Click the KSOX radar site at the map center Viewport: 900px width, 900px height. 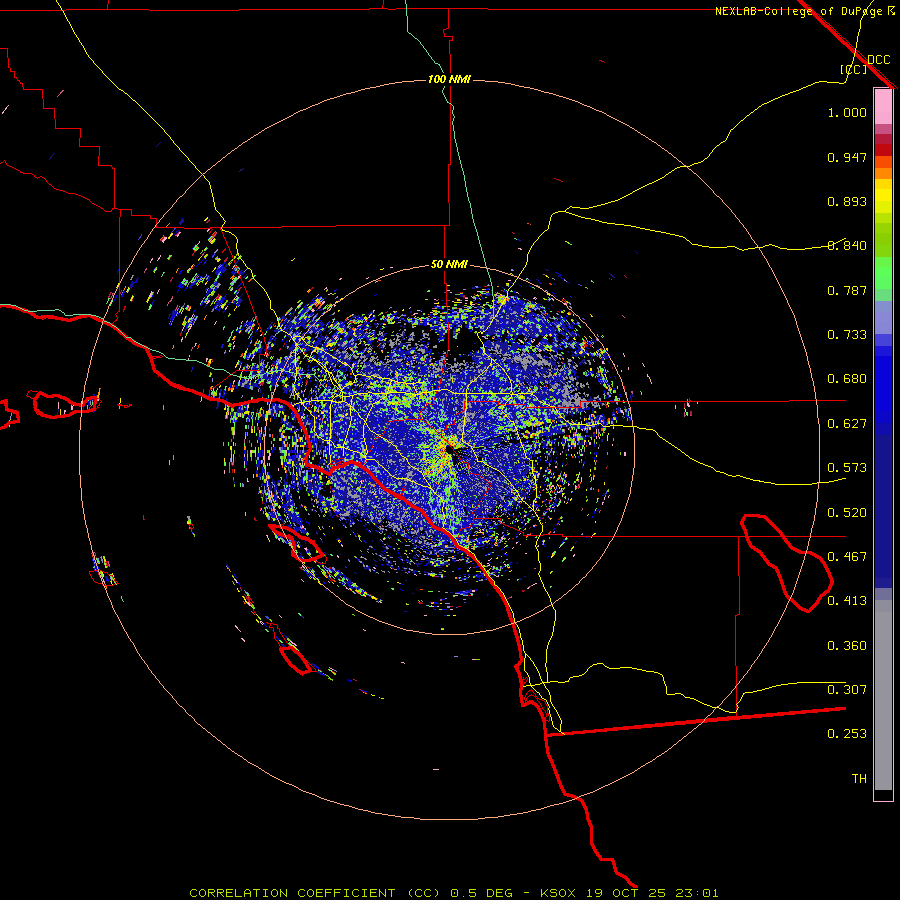click(449, 449)
